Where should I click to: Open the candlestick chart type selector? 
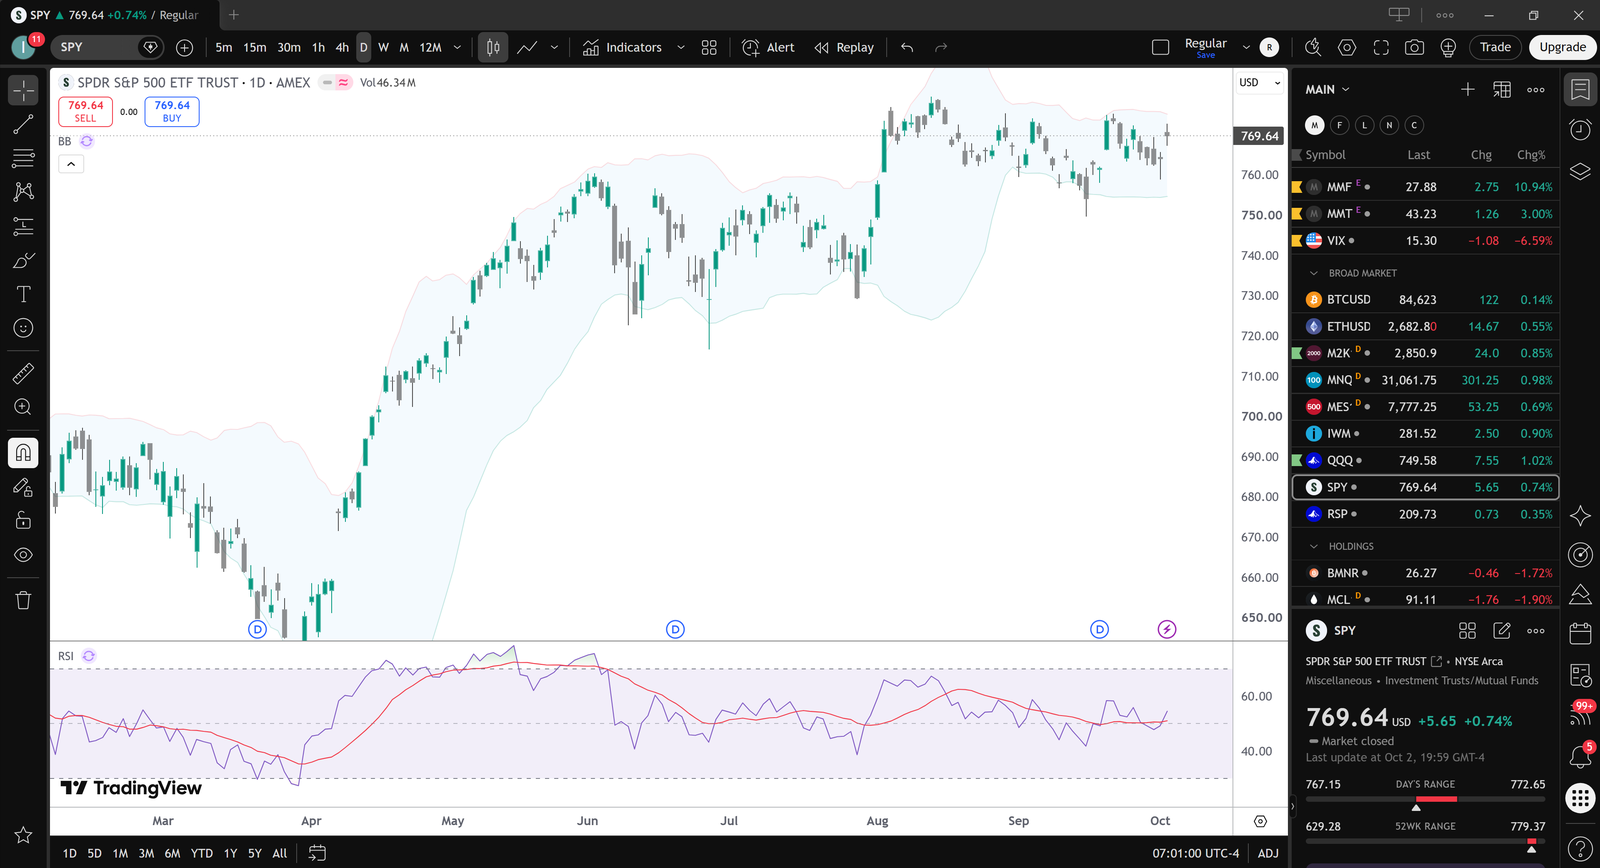493,47
